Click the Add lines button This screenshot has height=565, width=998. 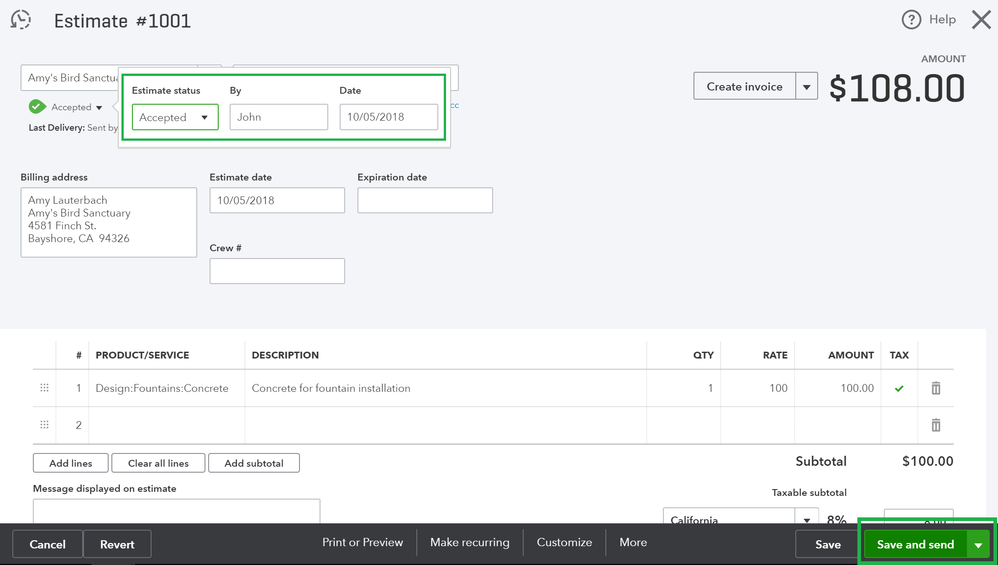tap(70, 463)
